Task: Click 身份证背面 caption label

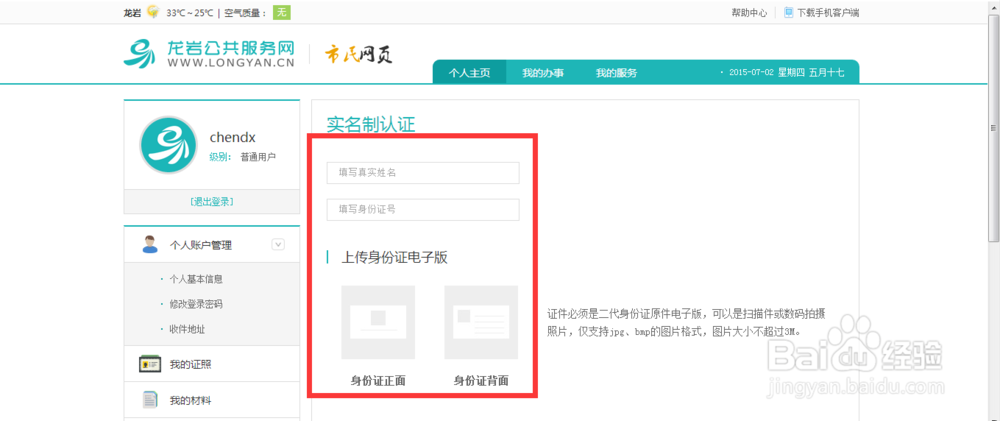Action: coord(481,381)
